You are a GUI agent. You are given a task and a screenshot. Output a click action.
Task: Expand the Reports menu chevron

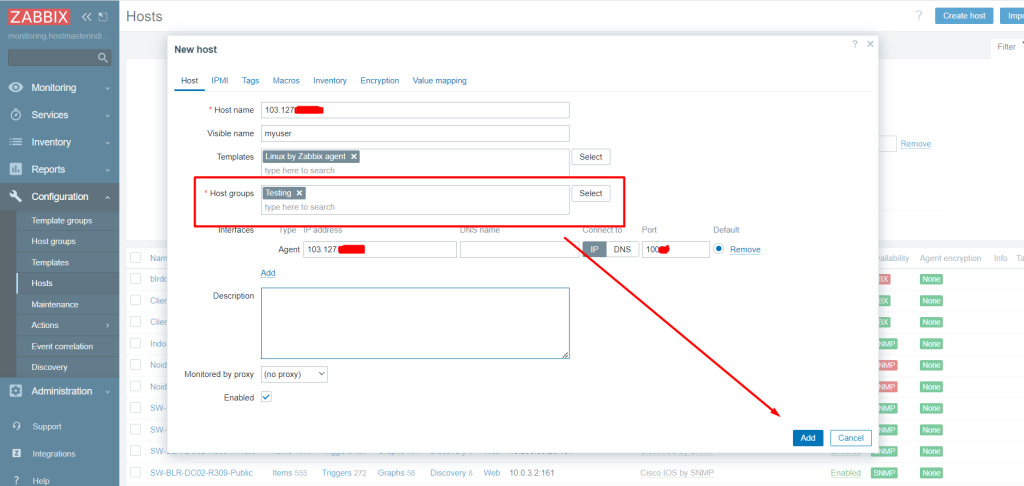[x=107, y=170]
